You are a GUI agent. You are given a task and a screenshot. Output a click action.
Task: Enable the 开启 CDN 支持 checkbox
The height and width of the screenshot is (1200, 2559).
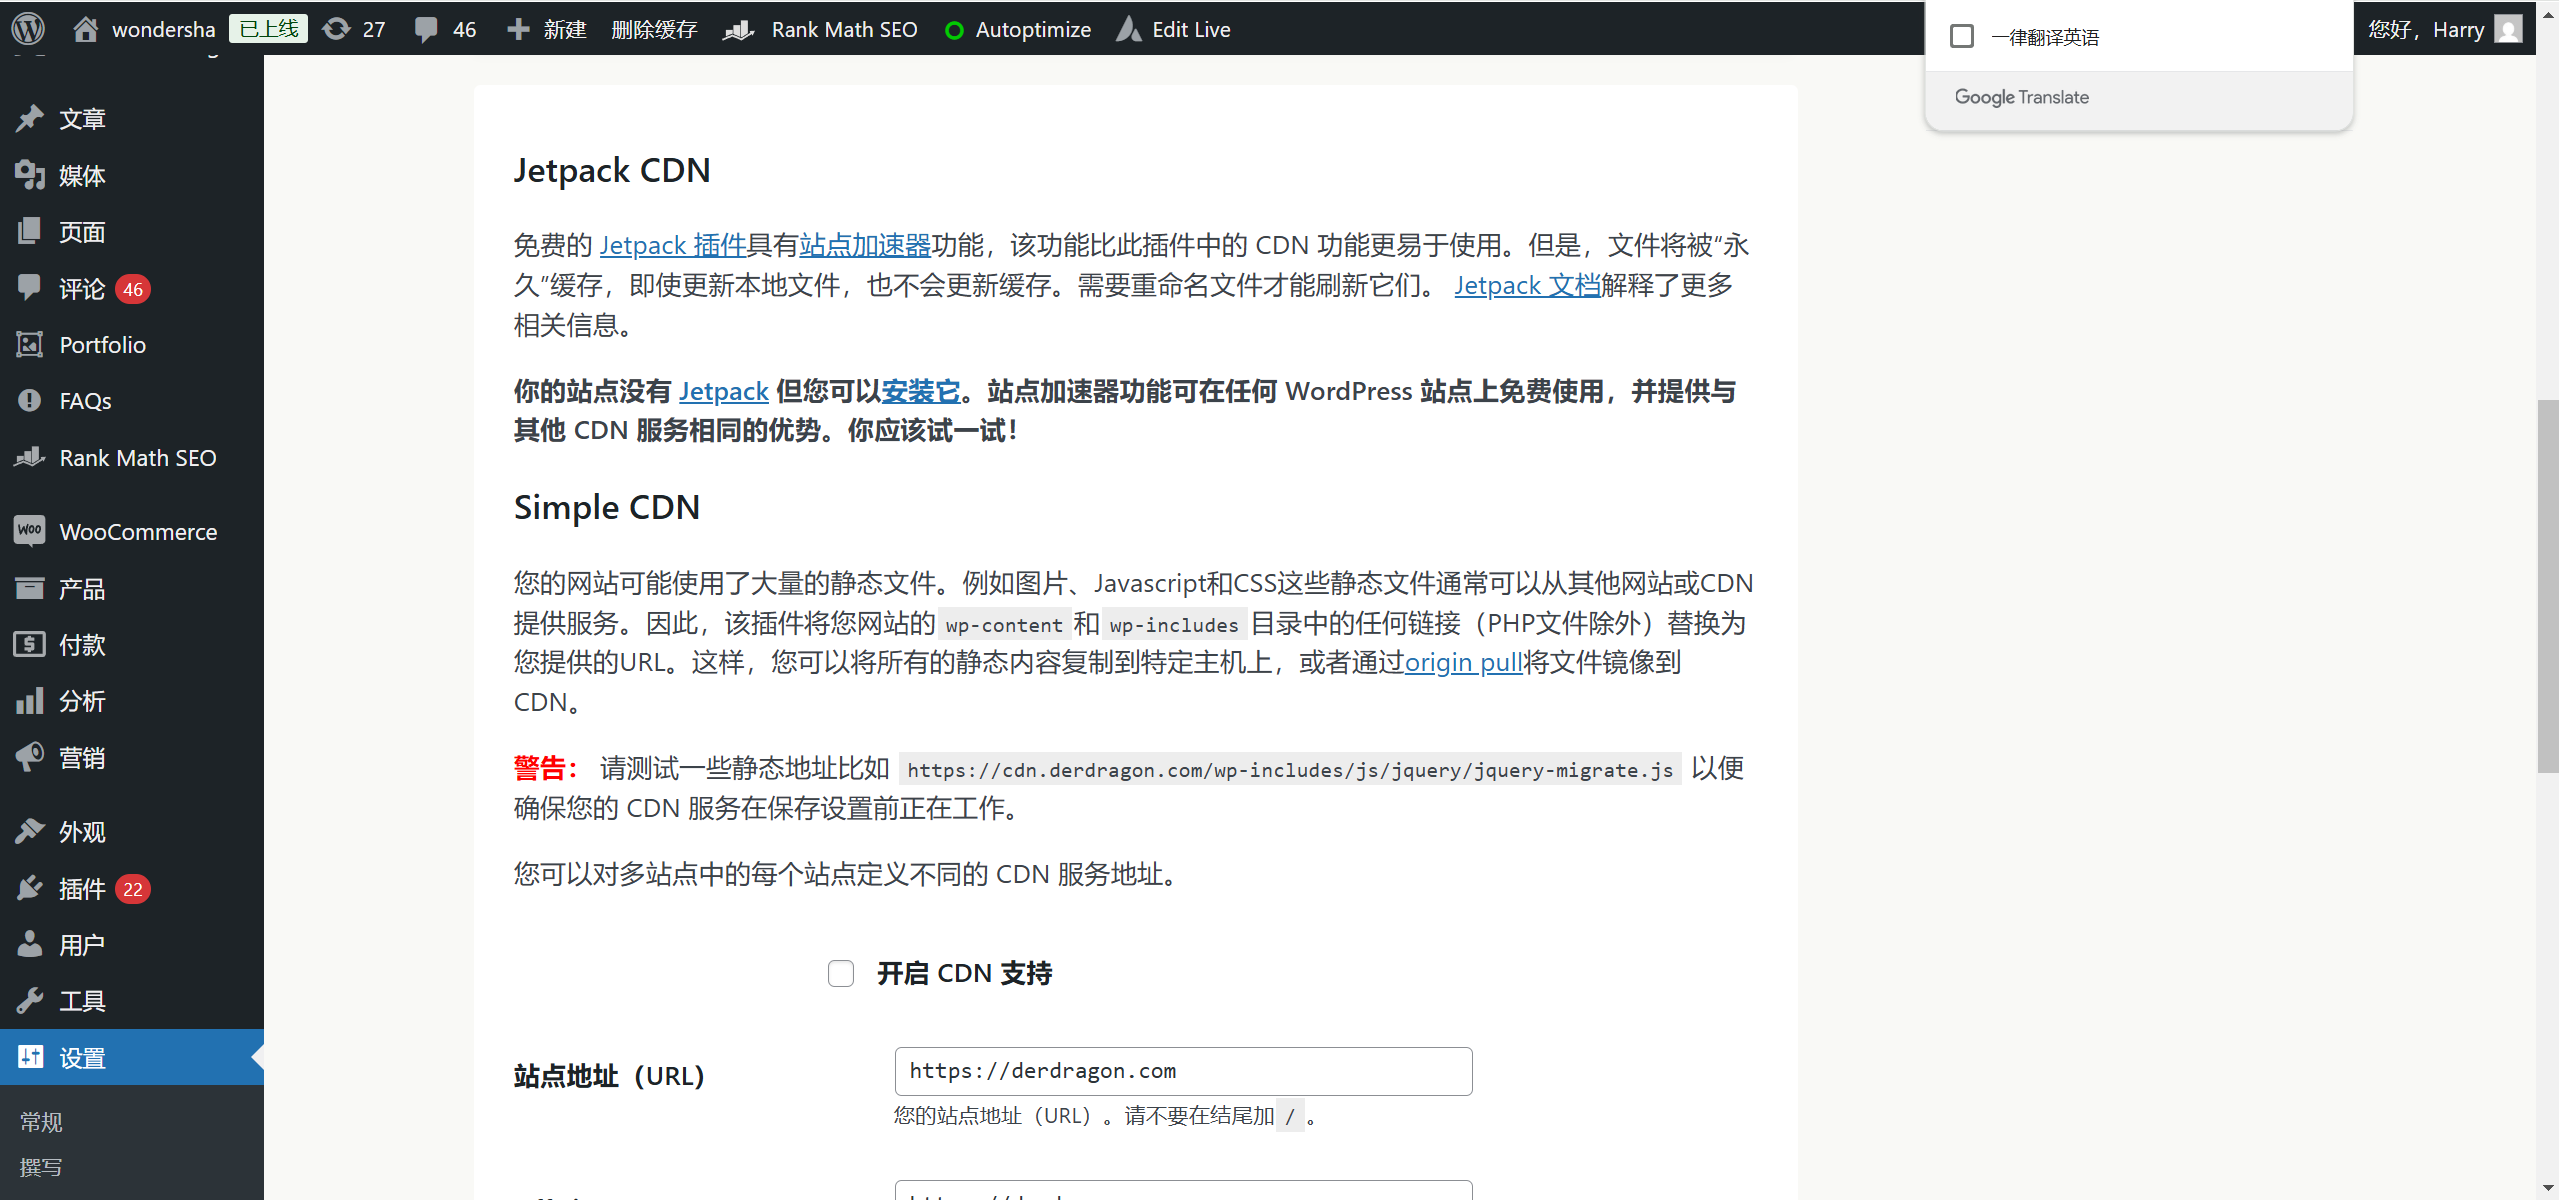839,972
